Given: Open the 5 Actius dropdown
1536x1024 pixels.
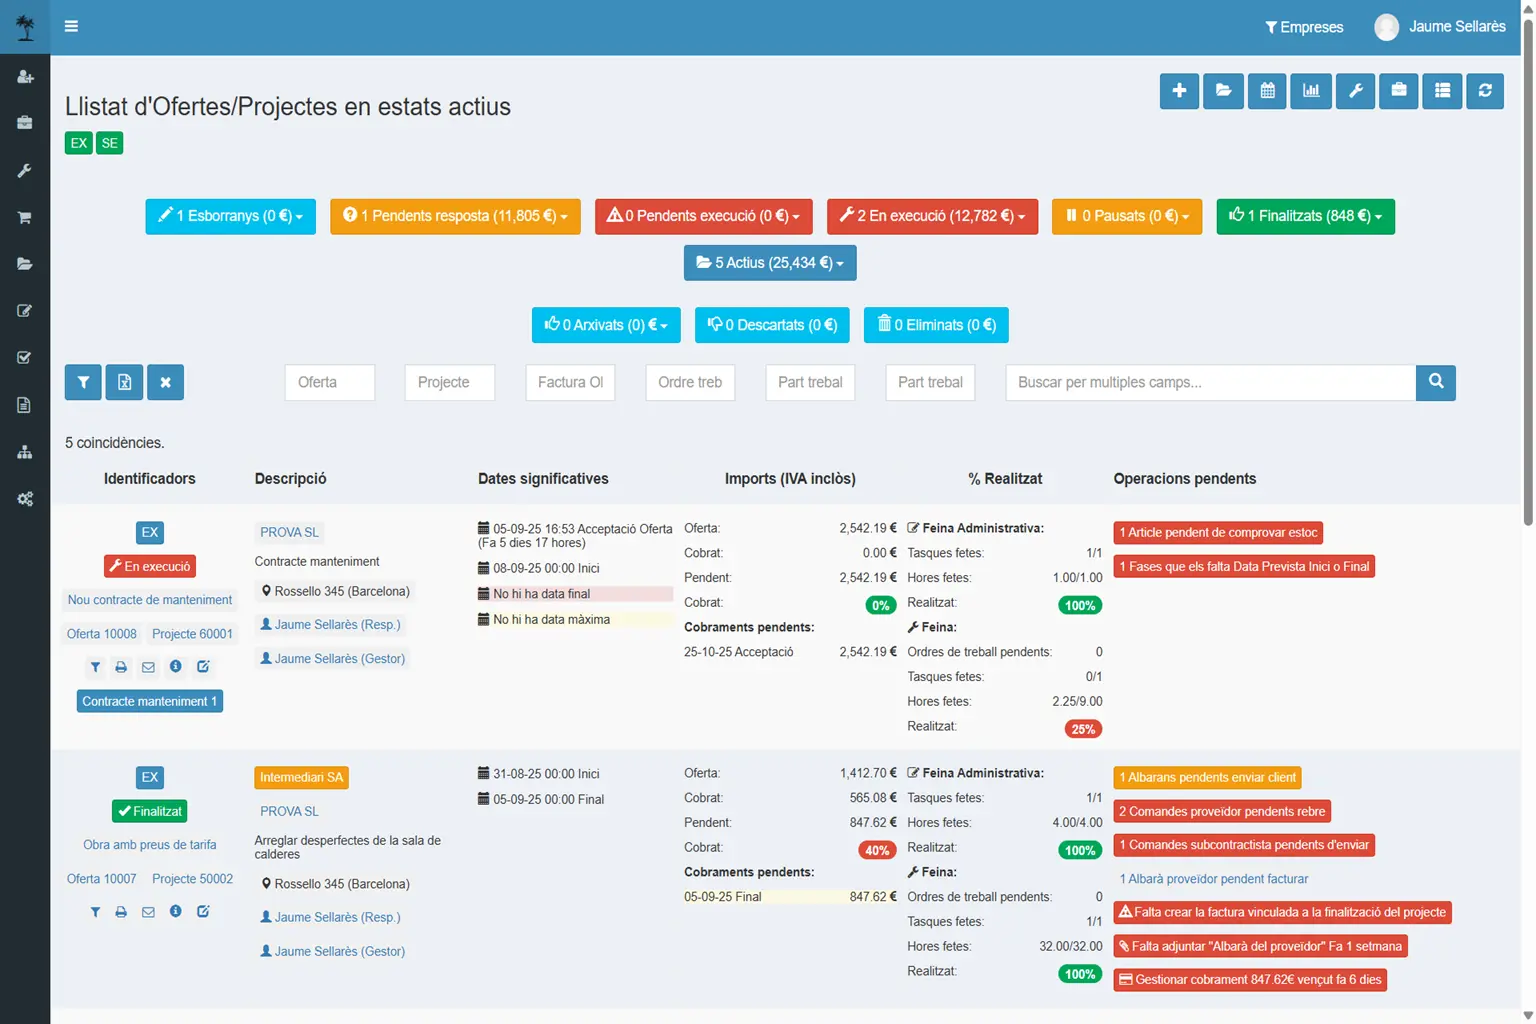Looking at the screenshot, I should click(x=770, y=263).
